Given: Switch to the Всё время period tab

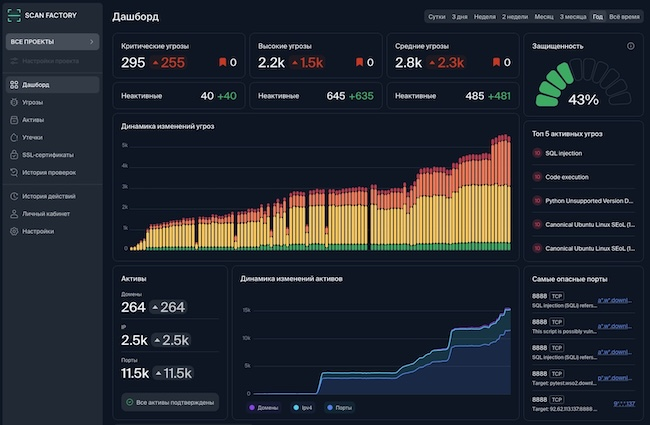Looking at the screenshot, I should pos(625,17).
